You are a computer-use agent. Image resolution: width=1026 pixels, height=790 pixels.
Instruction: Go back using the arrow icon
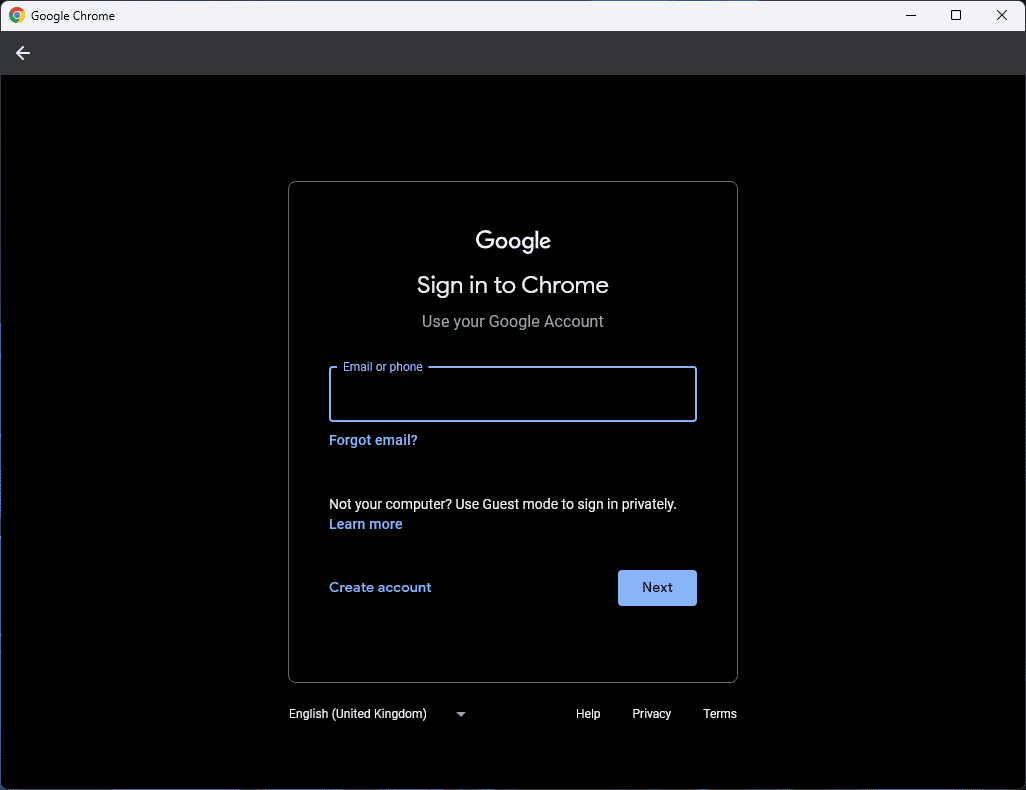point(23,53)
